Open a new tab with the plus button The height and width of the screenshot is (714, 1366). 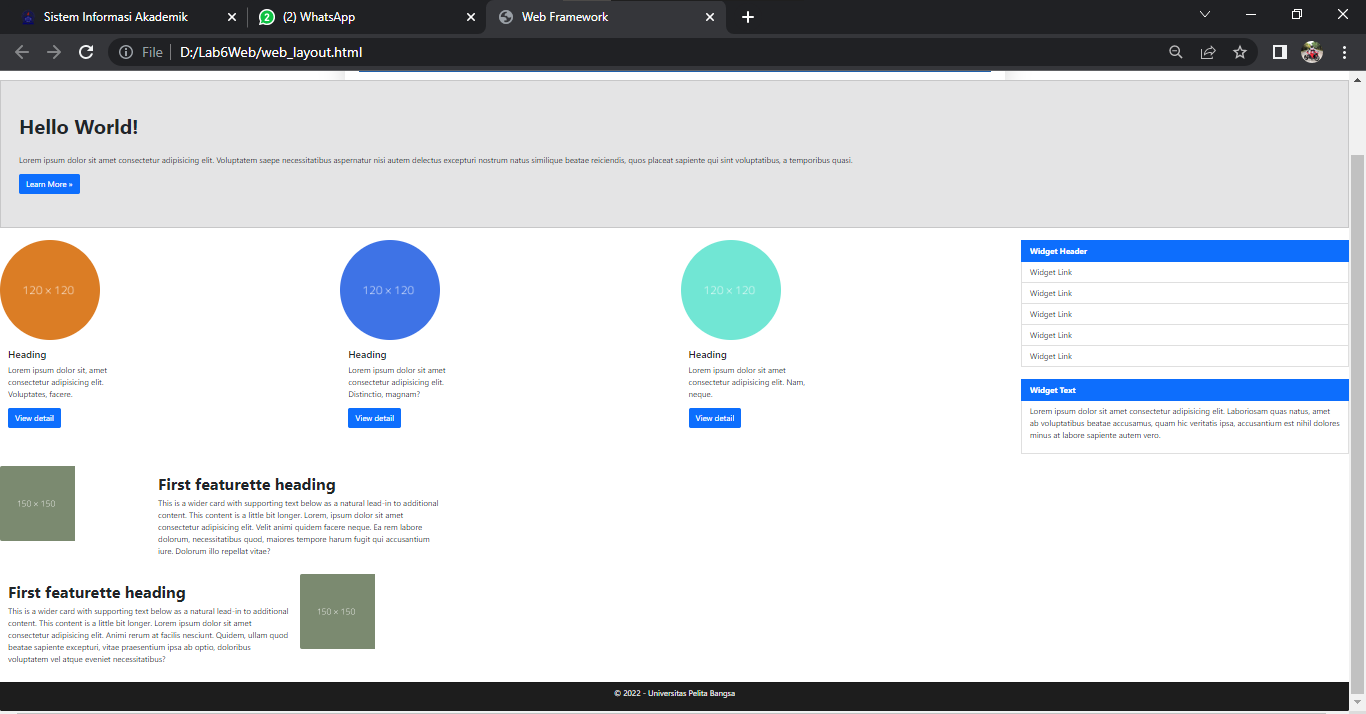click(748, 17)
